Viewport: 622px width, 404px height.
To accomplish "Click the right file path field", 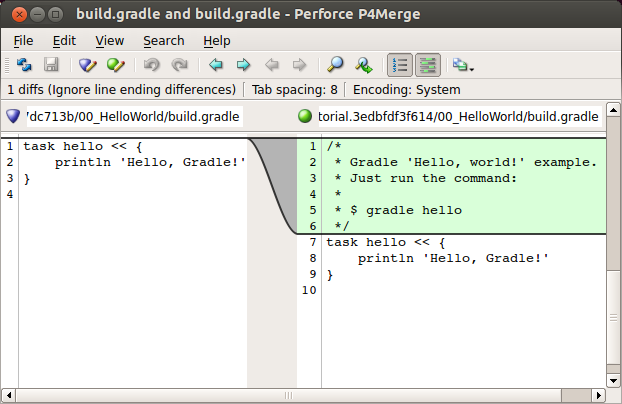I will click(458, 116).
